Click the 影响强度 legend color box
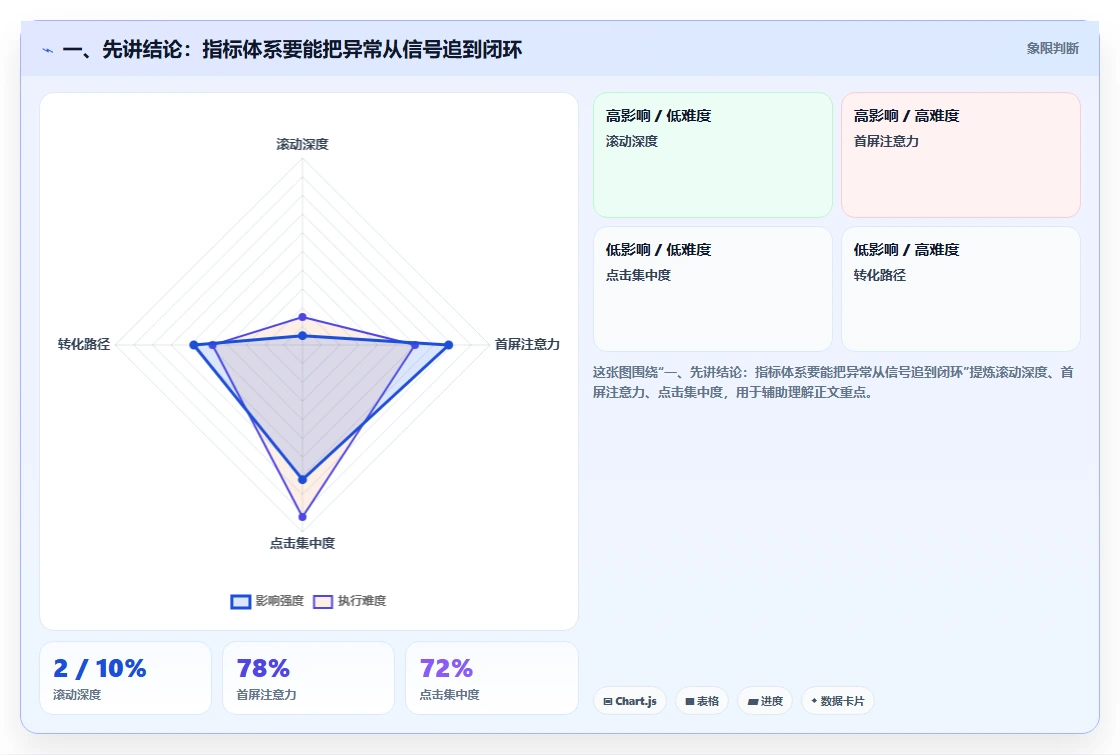This screenshot has width=1120, height=755. 241,601
